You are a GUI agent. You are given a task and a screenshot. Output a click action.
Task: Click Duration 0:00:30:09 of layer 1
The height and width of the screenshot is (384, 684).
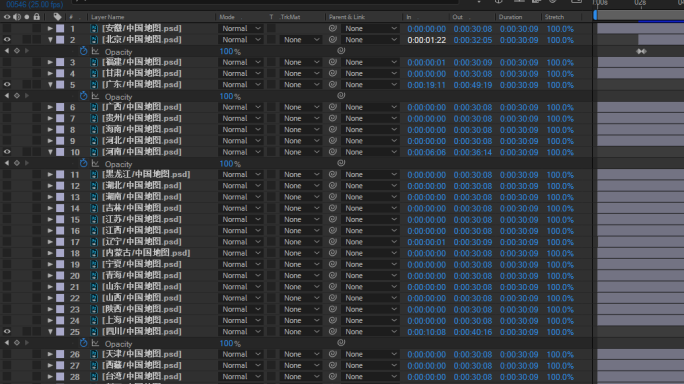519,29
